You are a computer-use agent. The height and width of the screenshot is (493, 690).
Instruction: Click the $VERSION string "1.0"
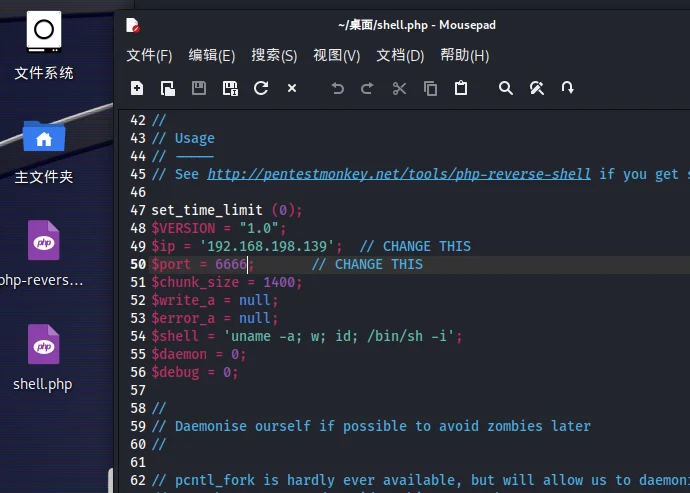coord(259,228)
